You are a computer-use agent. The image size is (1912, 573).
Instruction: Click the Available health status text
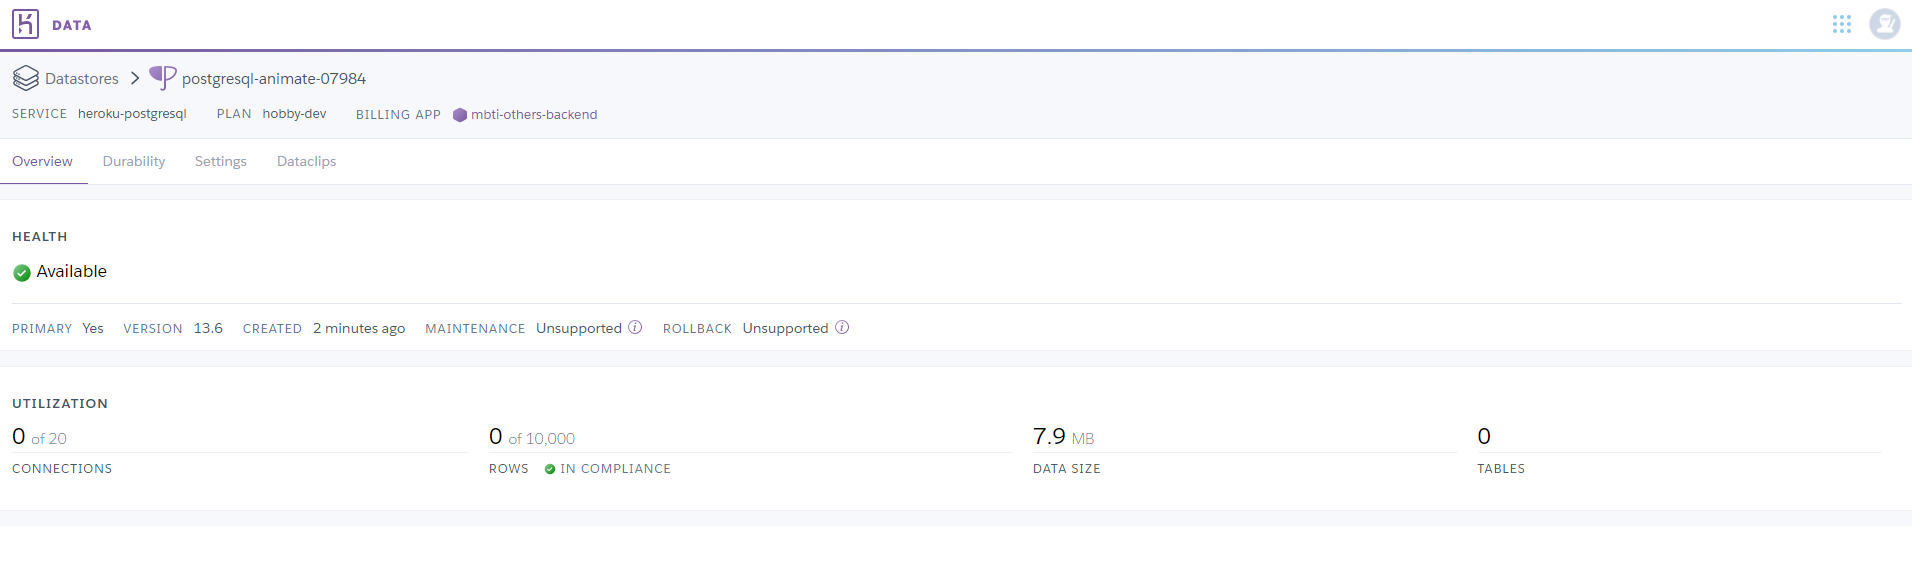coord(72,271)
